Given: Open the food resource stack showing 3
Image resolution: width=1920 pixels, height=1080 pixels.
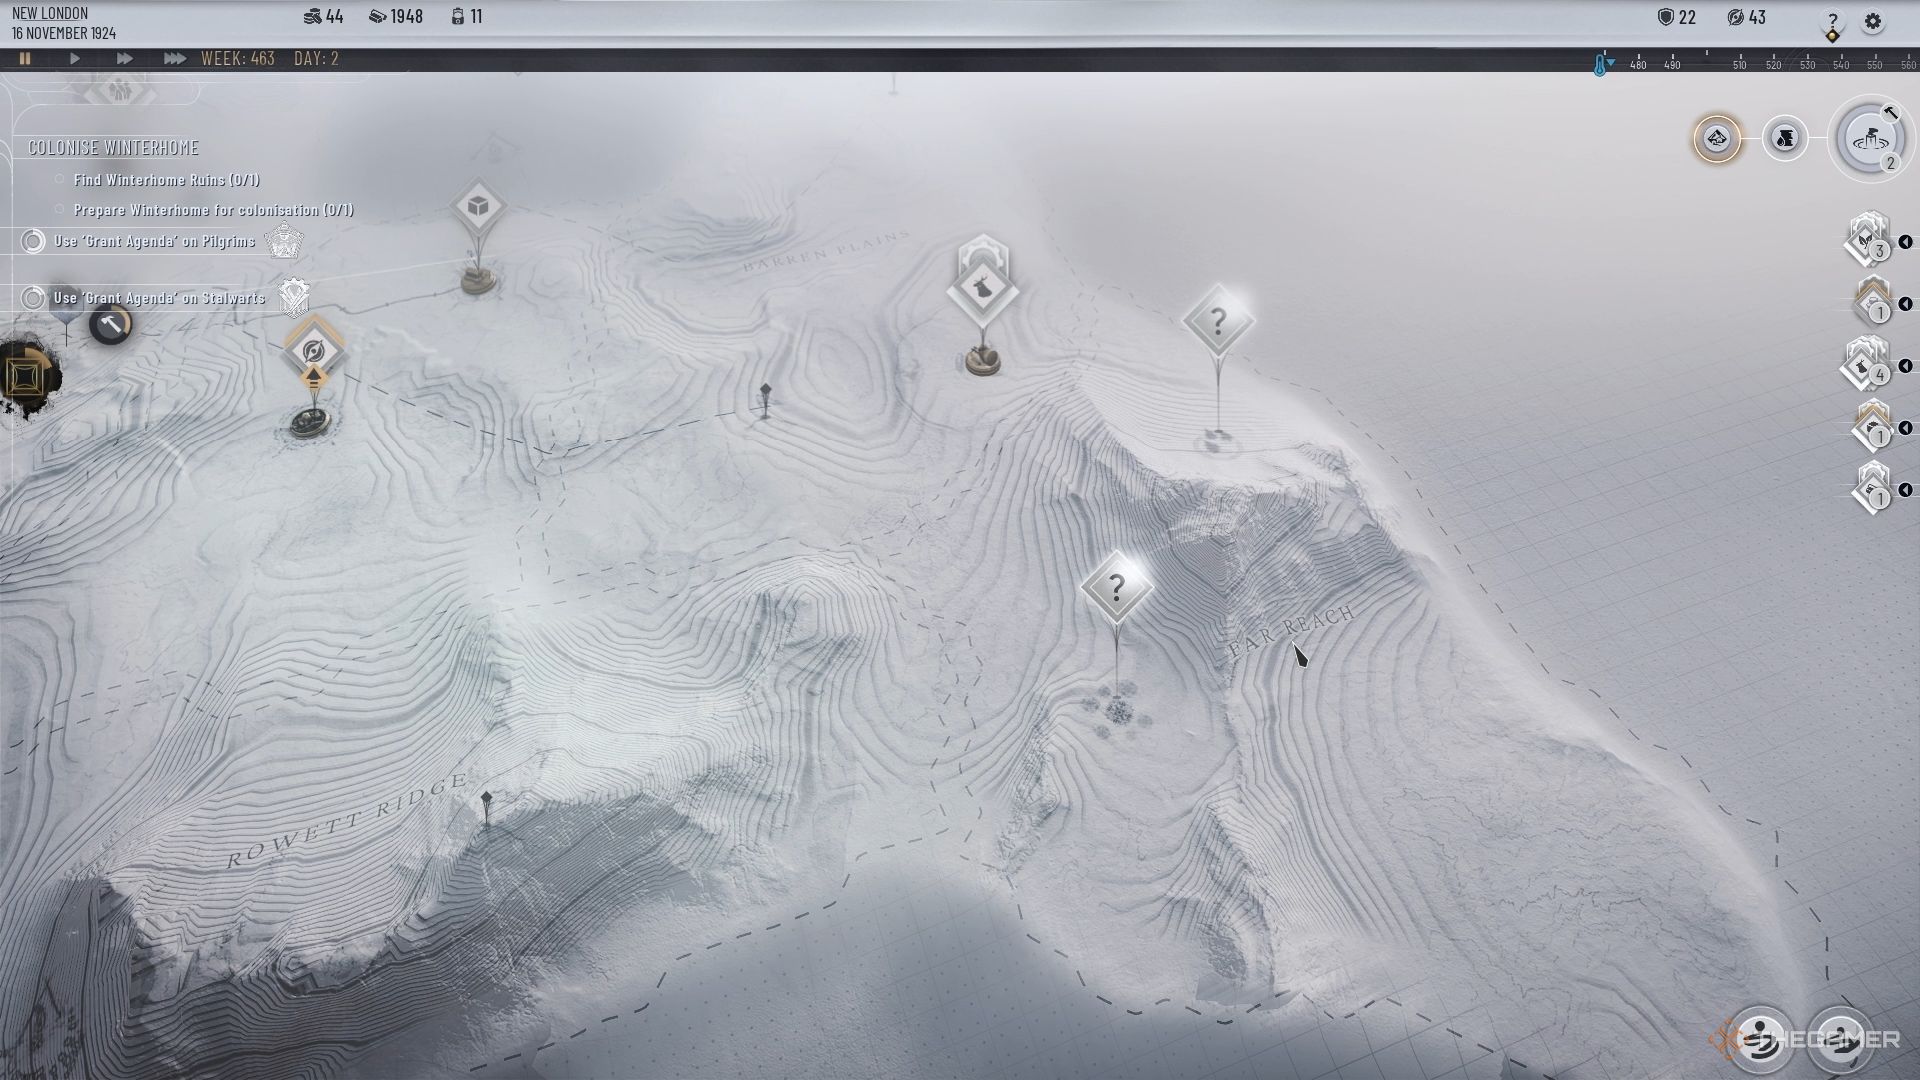Looking at the screenshot, I should pos(1867,240).
